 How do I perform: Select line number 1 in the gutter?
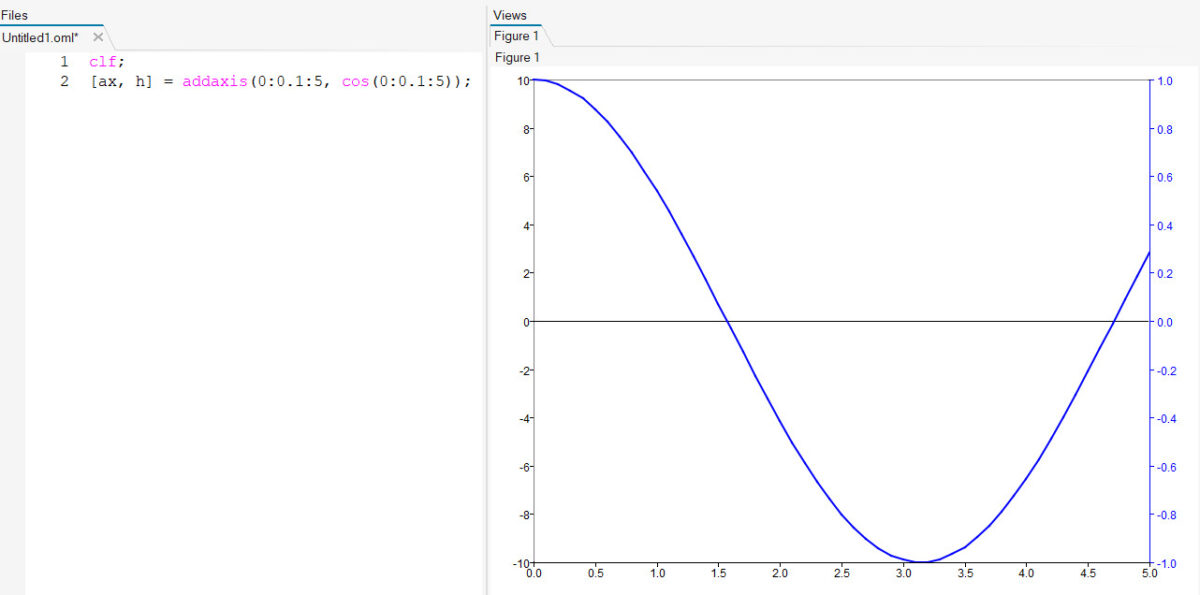point(64,61)
